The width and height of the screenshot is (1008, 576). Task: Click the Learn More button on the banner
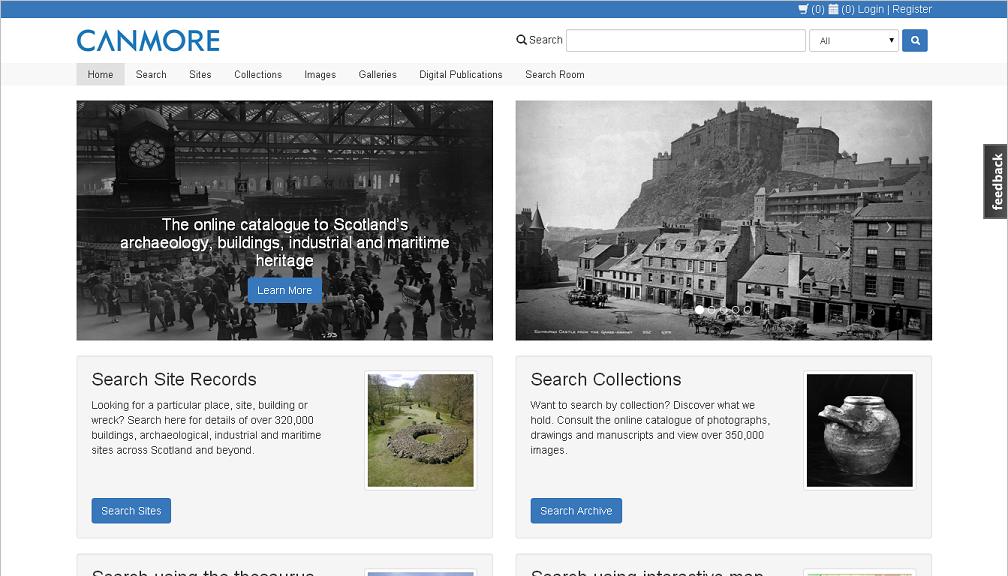click(x=284, y=290)
